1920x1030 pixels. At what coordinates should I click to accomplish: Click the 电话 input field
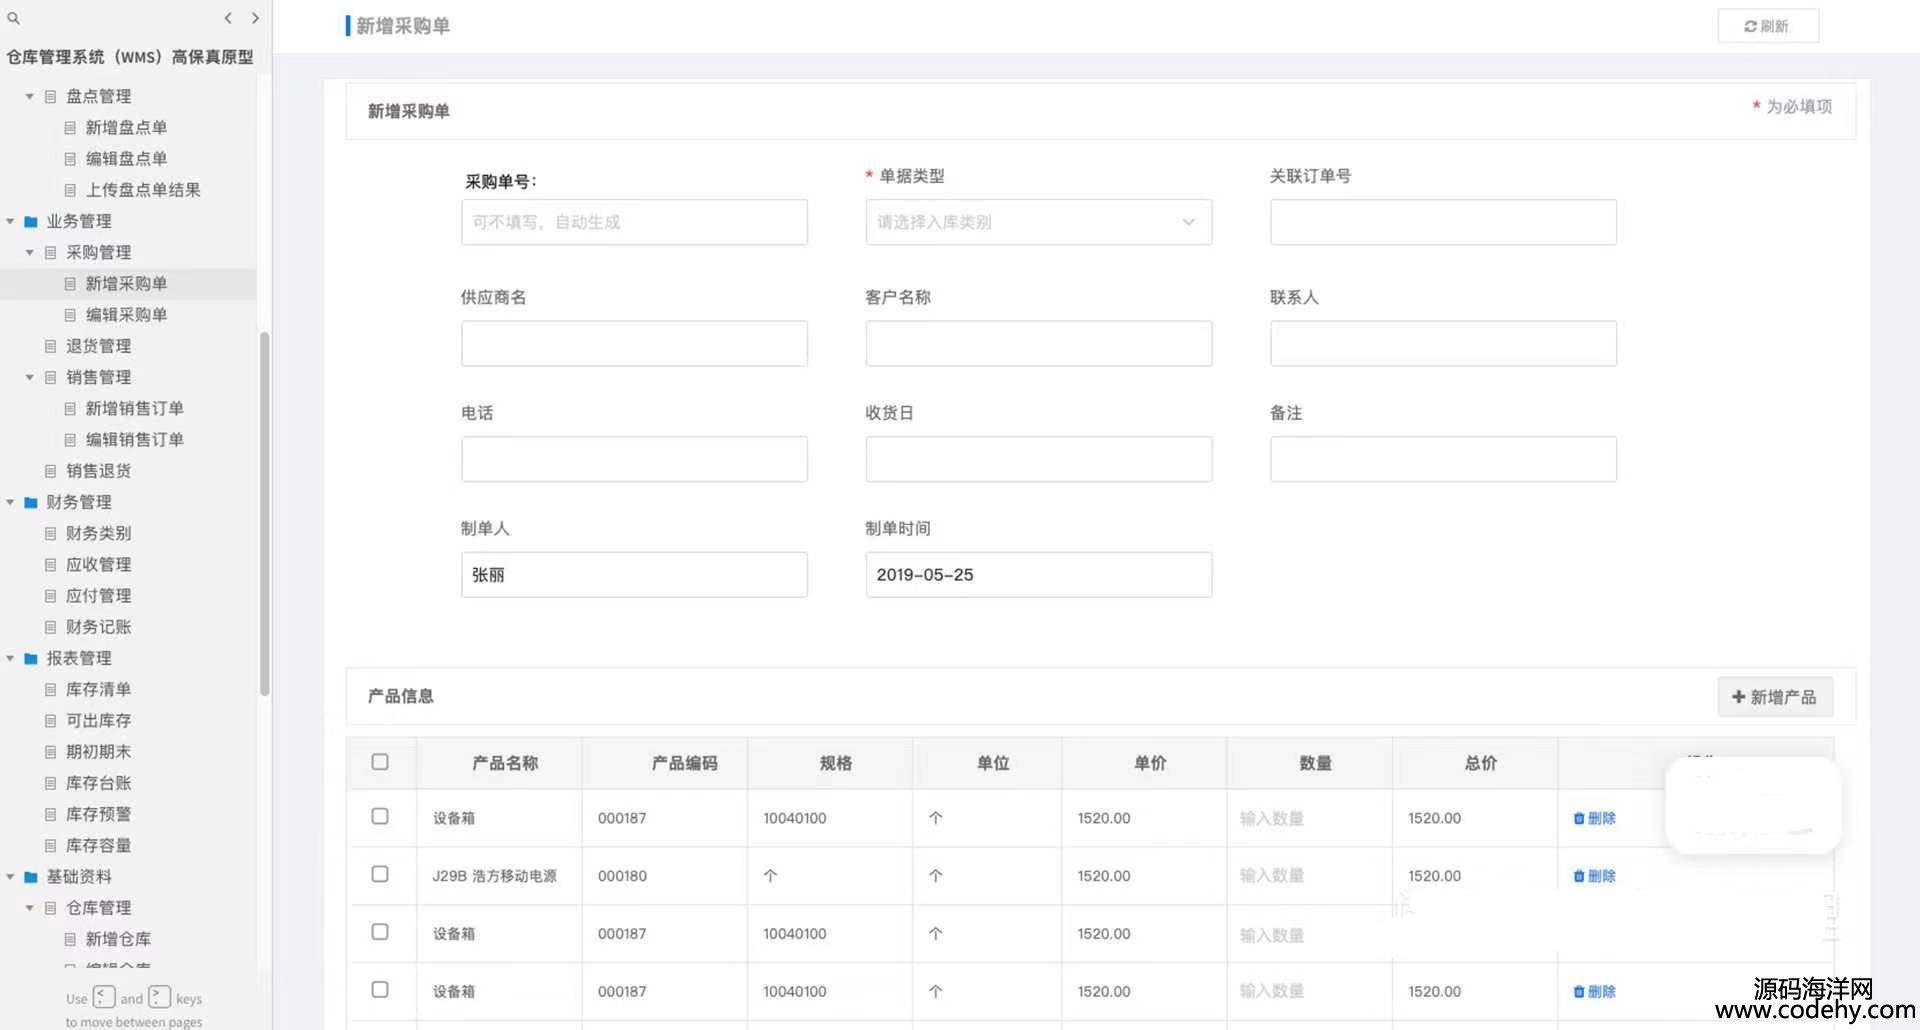pyautogui.click(x=634, y=459)
